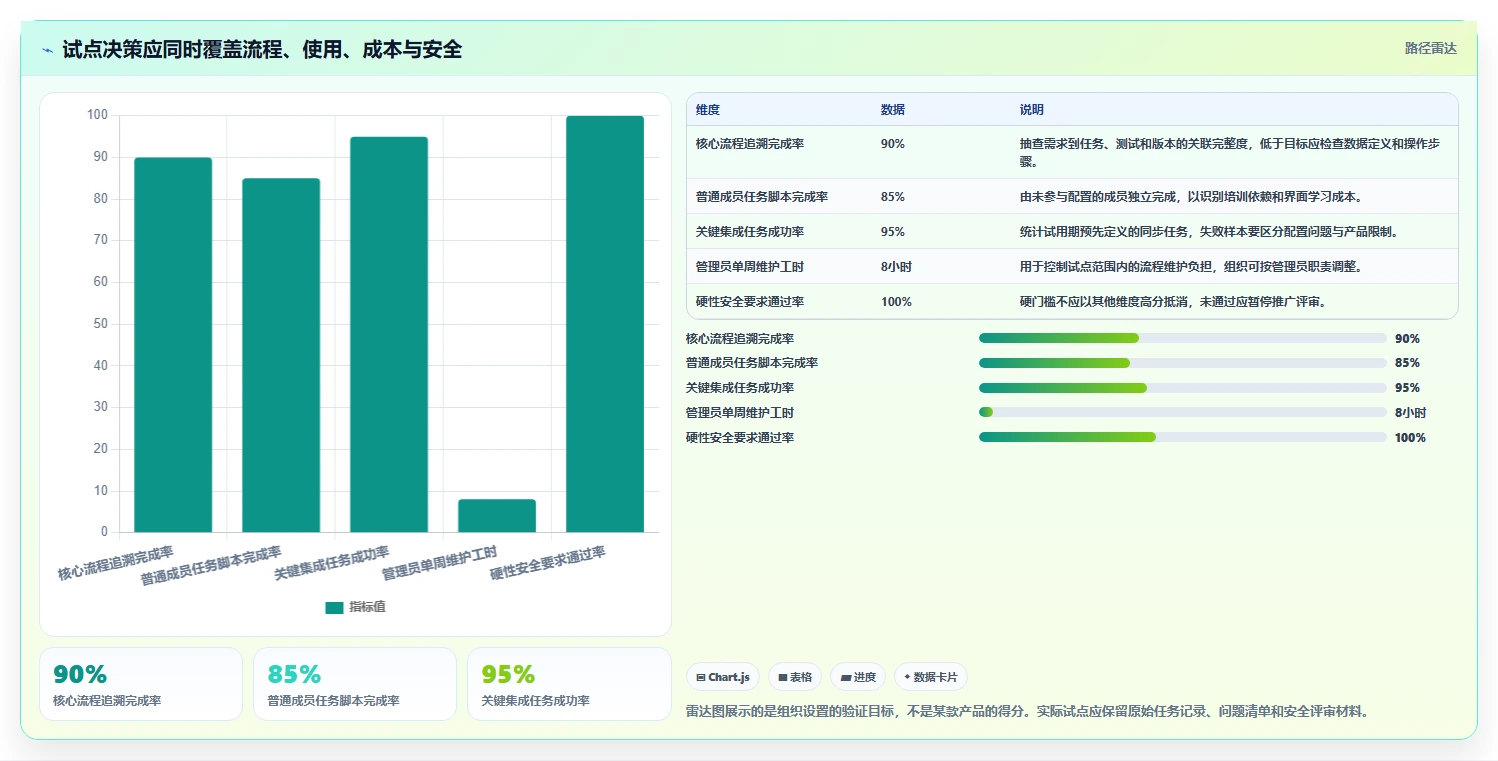The height and width of the screenshot is (761, 1498).
Task: Click the short chart bar for 管理员单周维护工时
Action: (497, 516)
